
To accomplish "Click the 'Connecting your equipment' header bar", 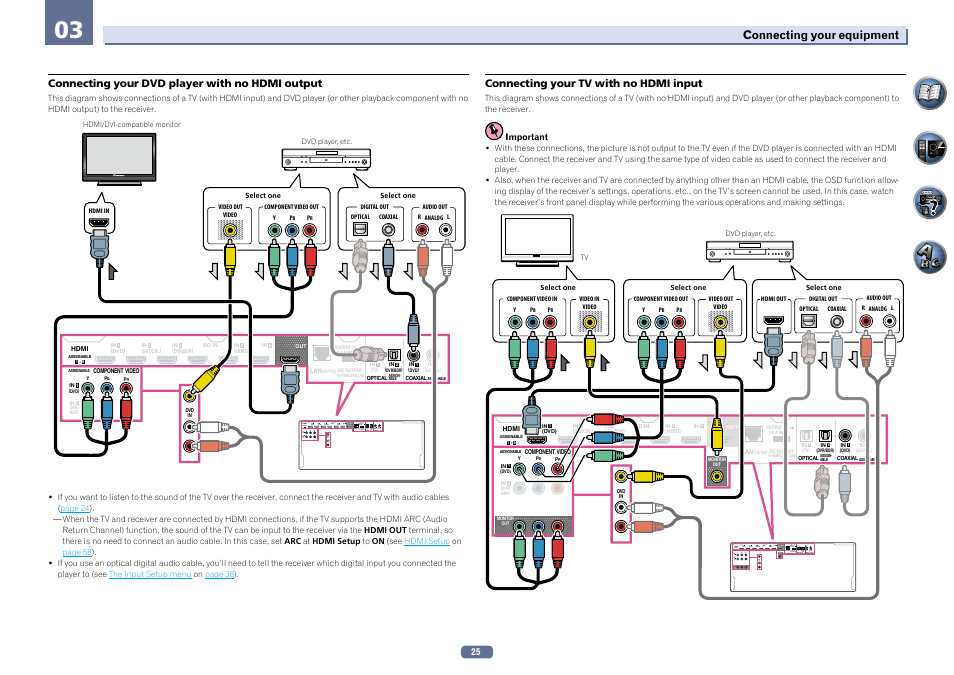I will pos(505,35).
